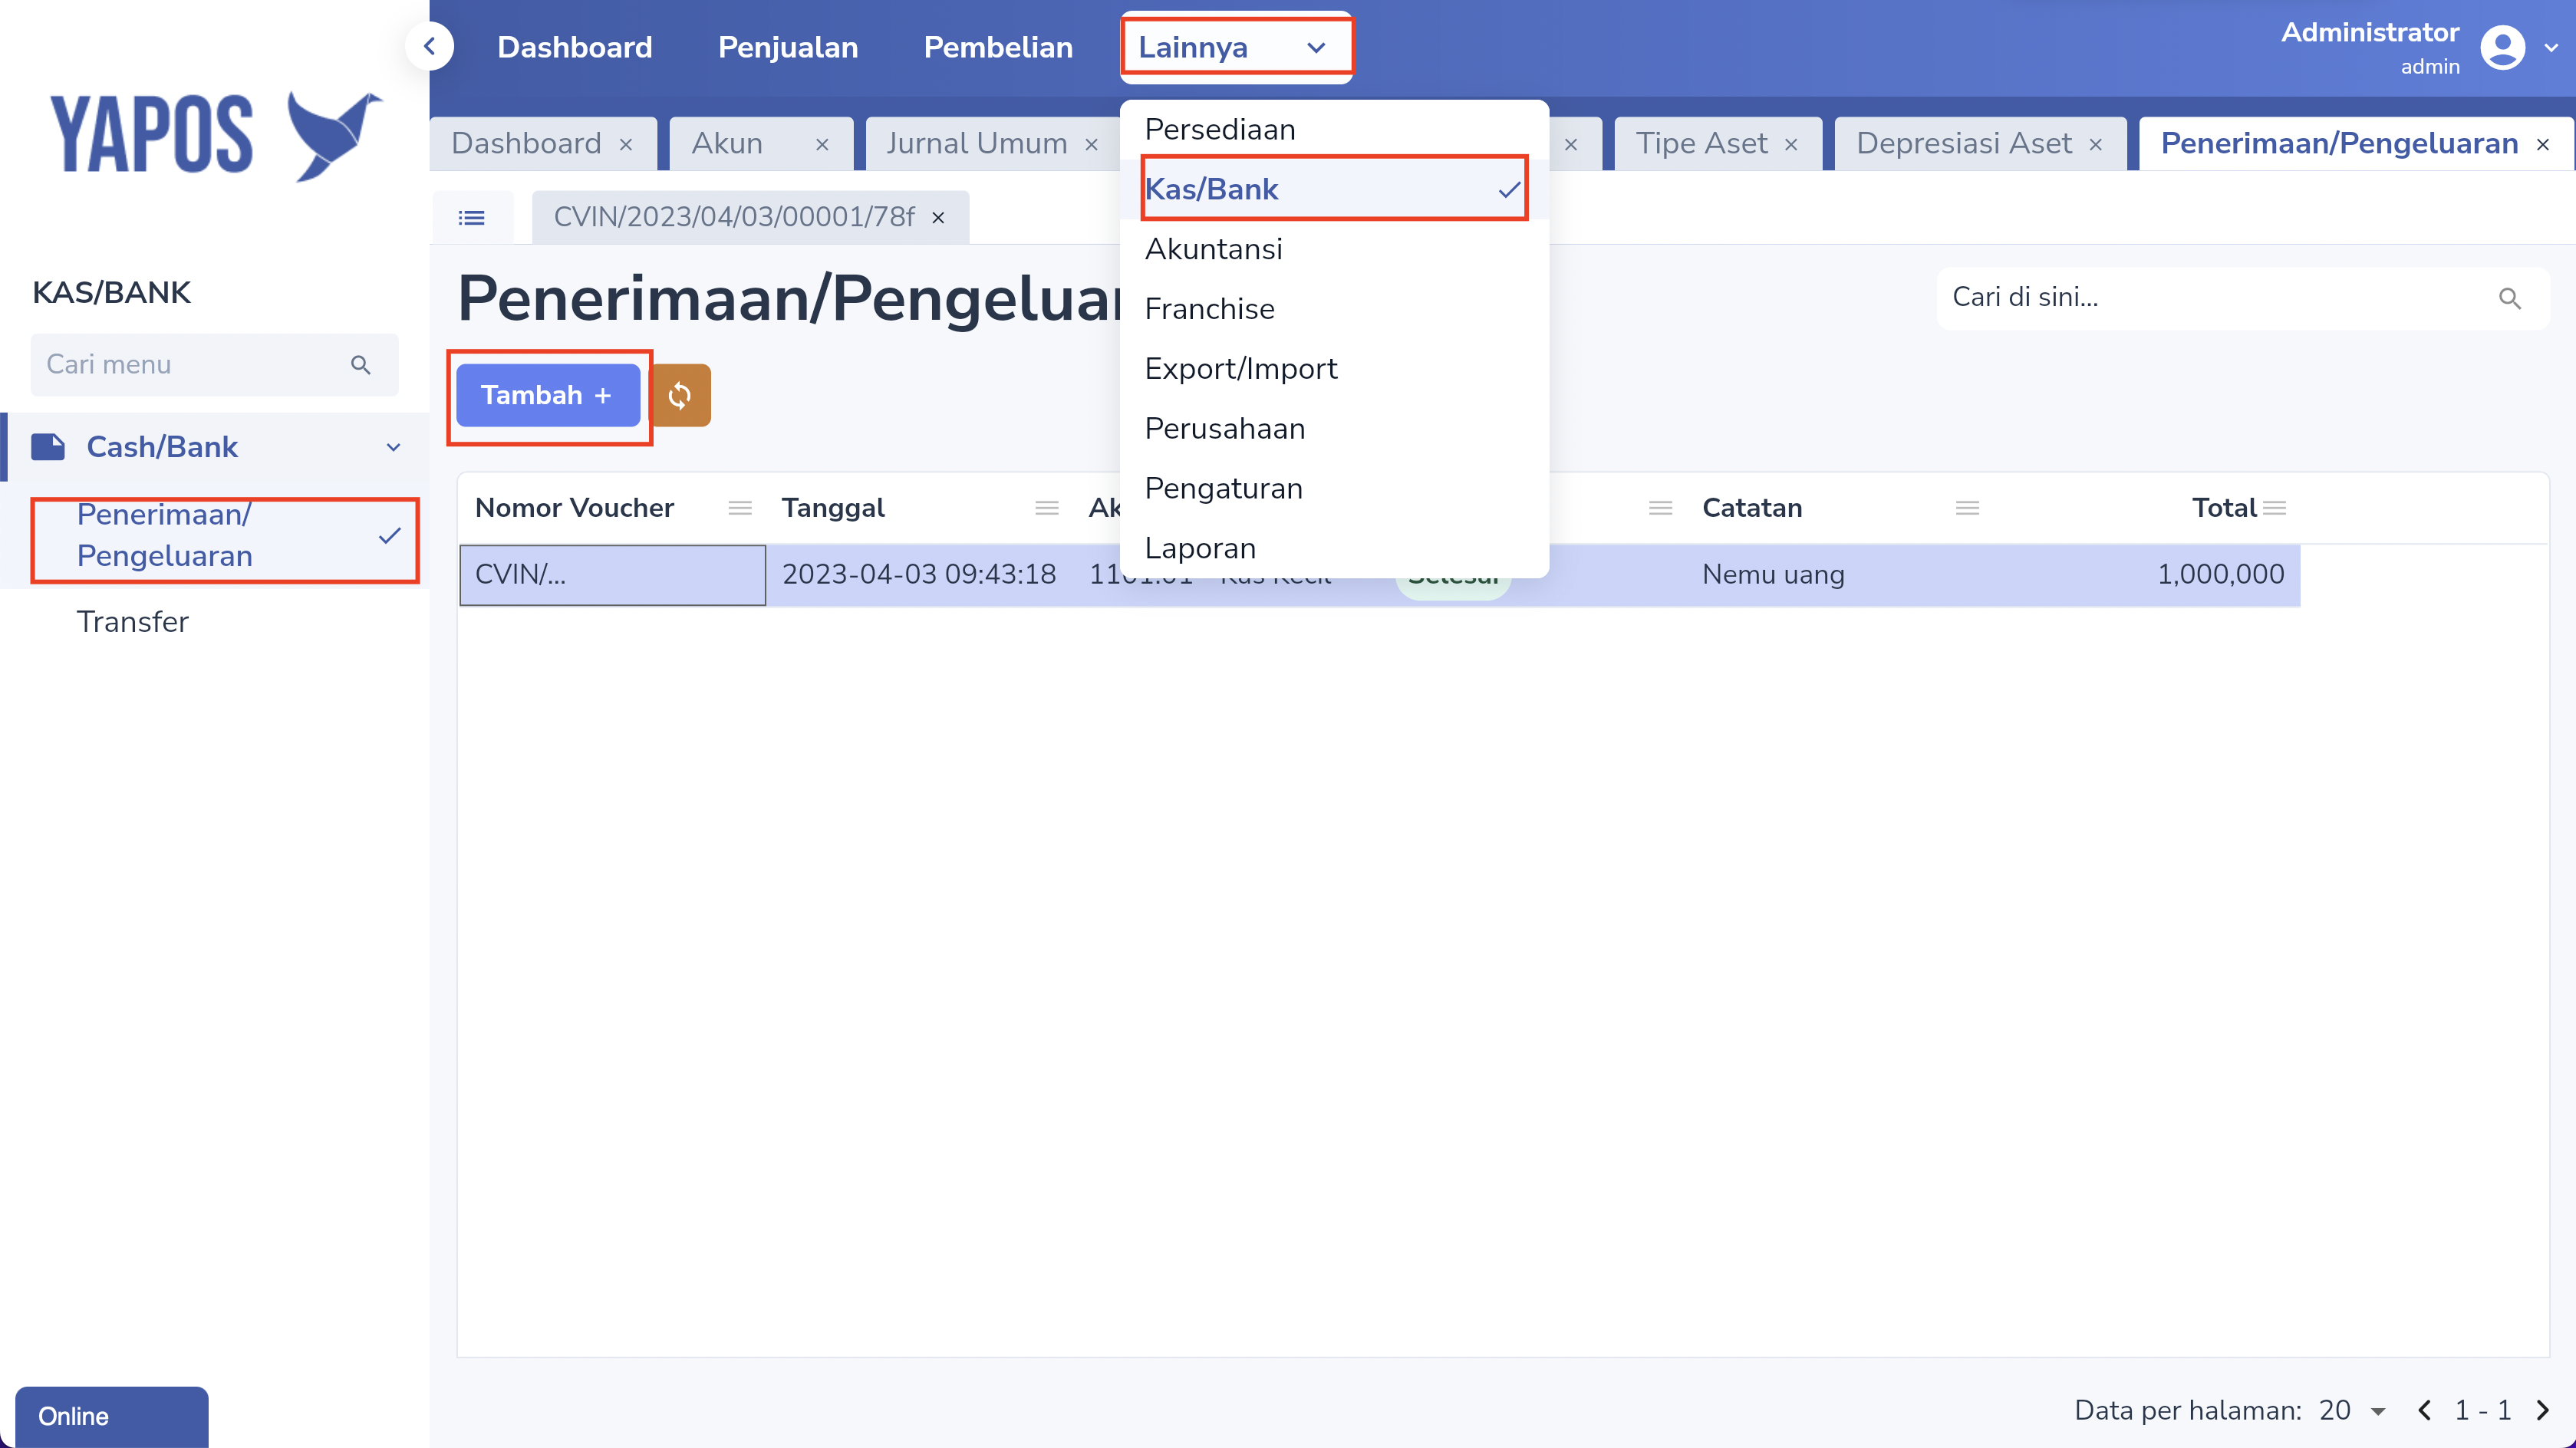Switch to the Jurnal Umum tab
2576x1448 pixels.
976,144
